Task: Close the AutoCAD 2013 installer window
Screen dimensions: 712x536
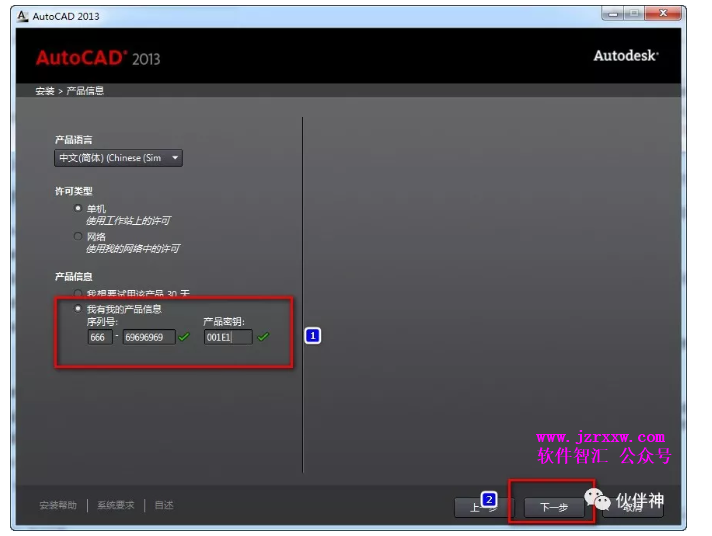Action: point(663,14)
